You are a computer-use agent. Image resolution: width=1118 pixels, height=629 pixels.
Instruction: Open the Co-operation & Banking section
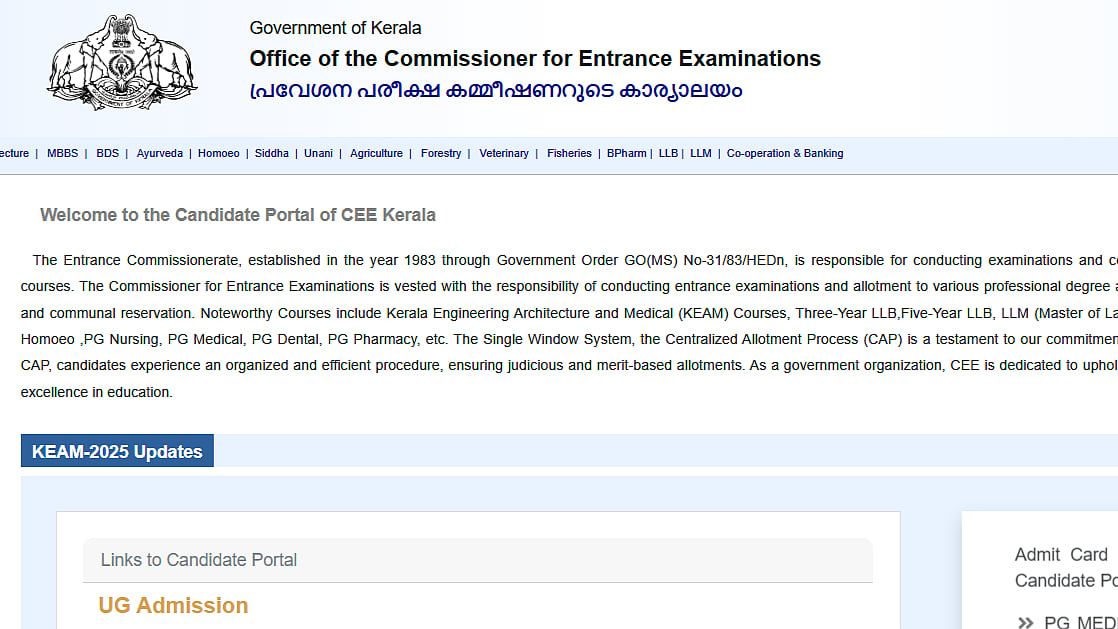pyautogui.click(x=785, y=153)
